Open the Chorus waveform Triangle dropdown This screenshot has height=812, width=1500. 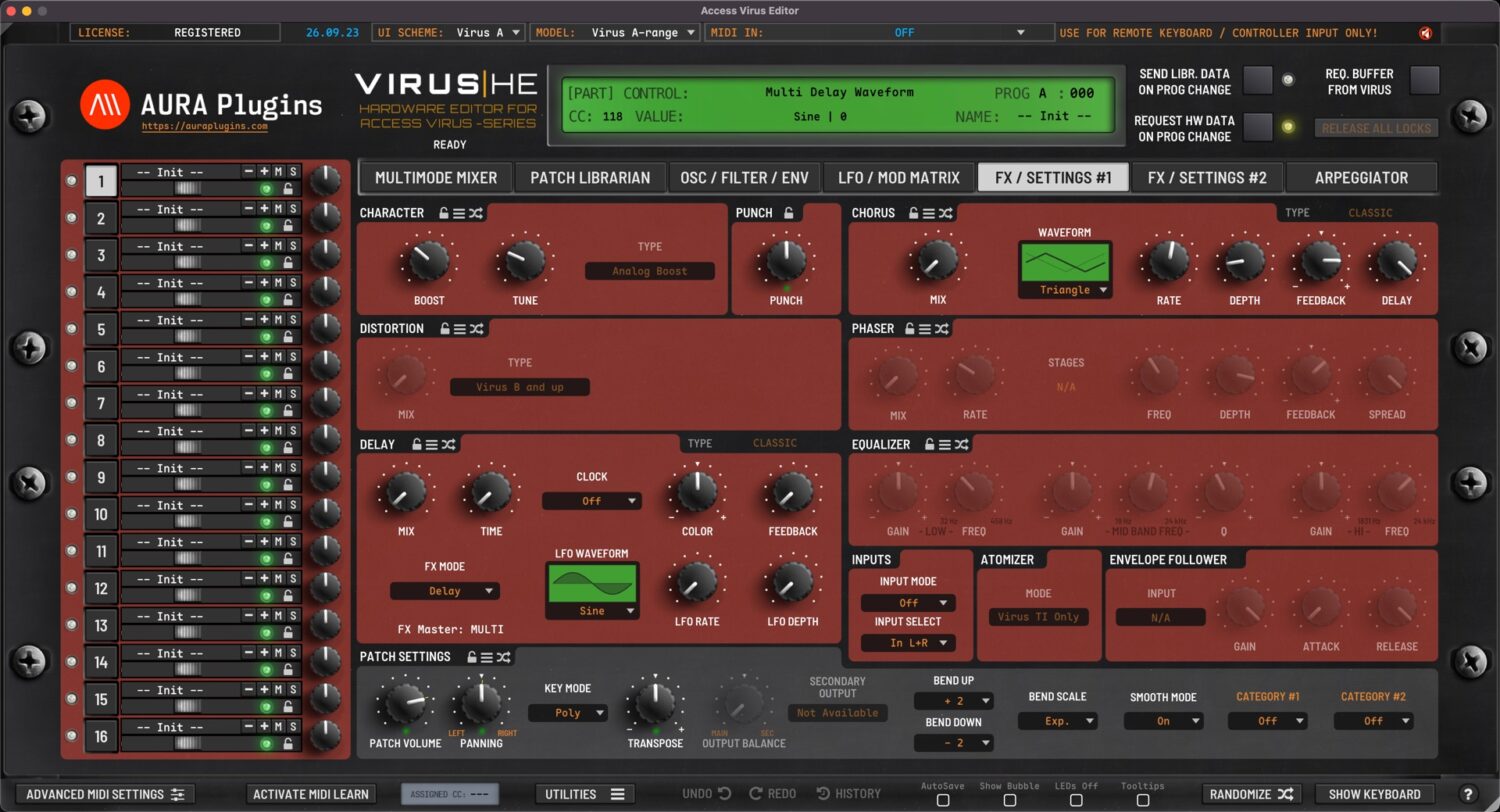[1065, 290]
